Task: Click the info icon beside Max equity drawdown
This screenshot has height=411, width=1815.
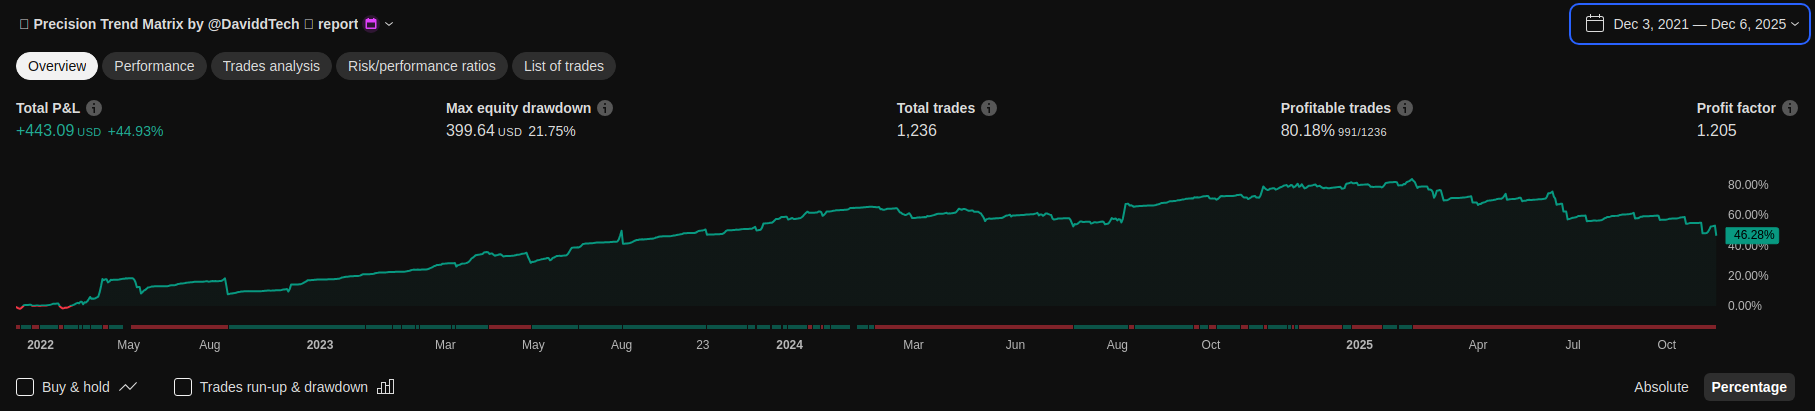Action: click(x=605, y=108)
